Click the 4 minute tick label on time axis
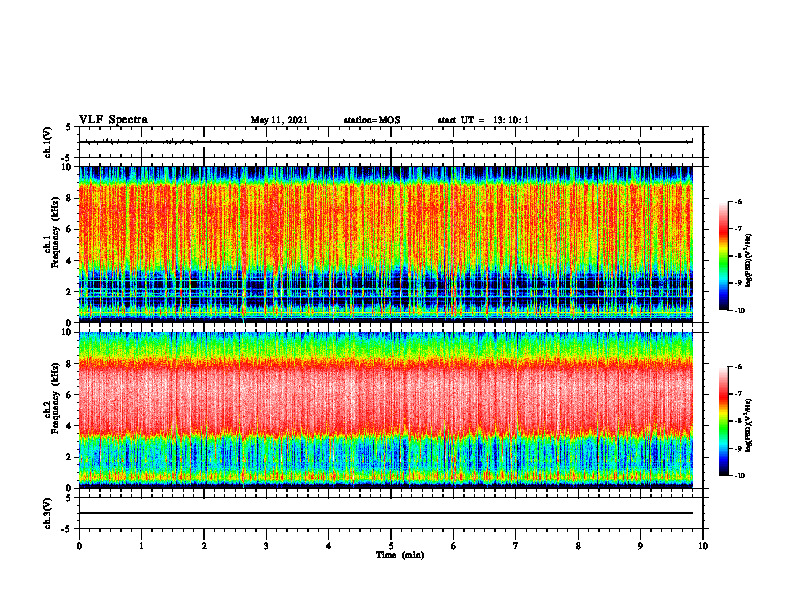The width and height of the screenshot is (792, 612). pyautogui.click(x=329, y=546)
